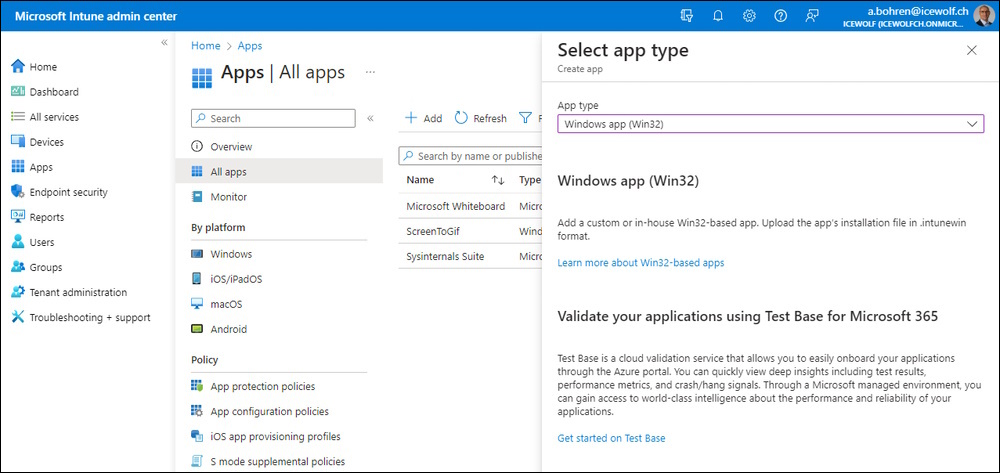Click the Devices monitor icon
Image resolution: width=1000 pixels, height=473 pixels.
18,142
